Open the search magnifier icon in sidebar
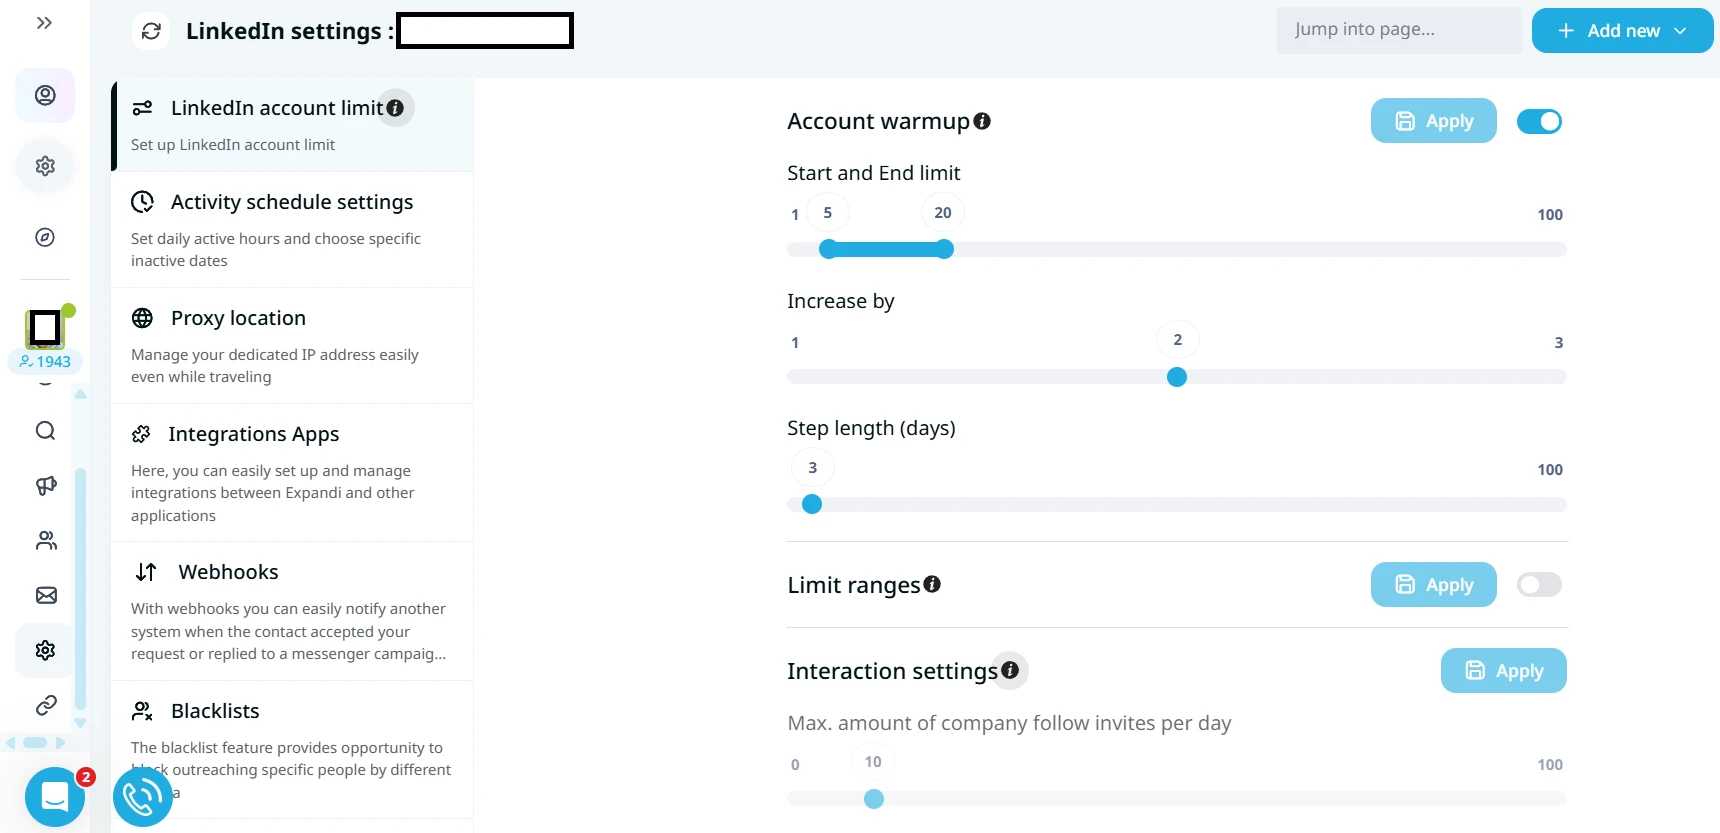The height and width of the screenshot is (833, 1720). click(46, 431)
